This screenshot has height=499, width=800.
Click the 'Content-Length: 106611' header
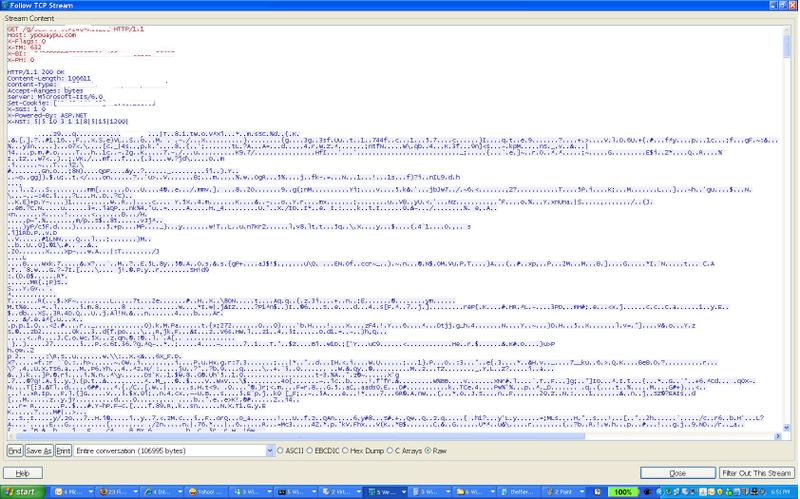[x=49, y=79]
